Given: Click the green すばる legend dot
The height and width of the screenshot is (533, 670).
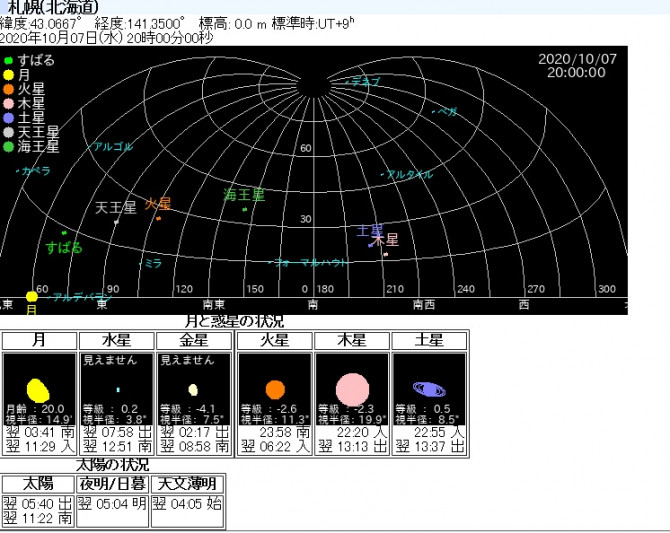Looking at the screenshot, I should 8,61.
